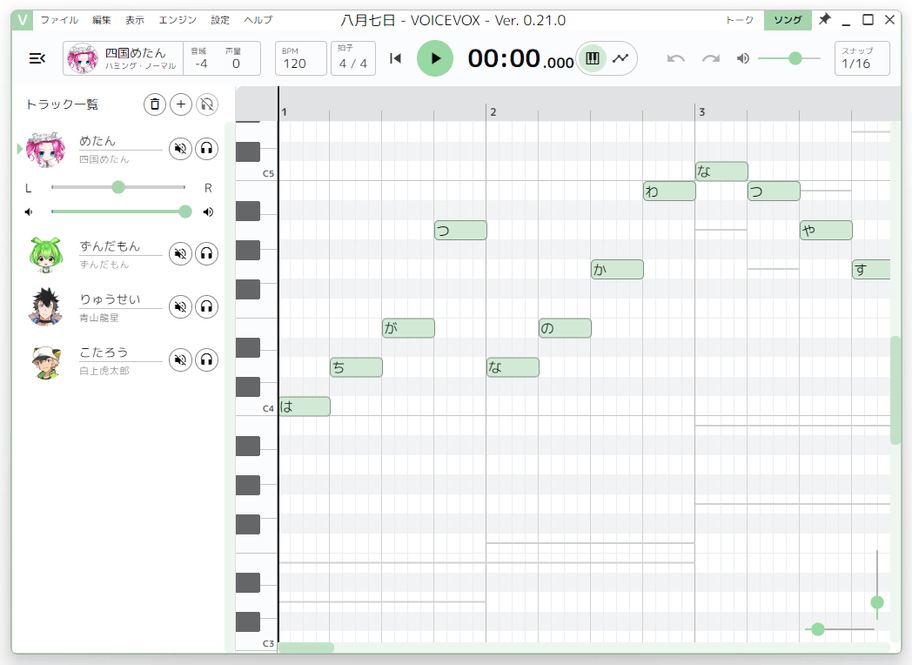This screenshot has height=665, width=912.
Task: Open the スナップ 1/16 dropdown
Action: pyautogui.click(x=861, y=58)
